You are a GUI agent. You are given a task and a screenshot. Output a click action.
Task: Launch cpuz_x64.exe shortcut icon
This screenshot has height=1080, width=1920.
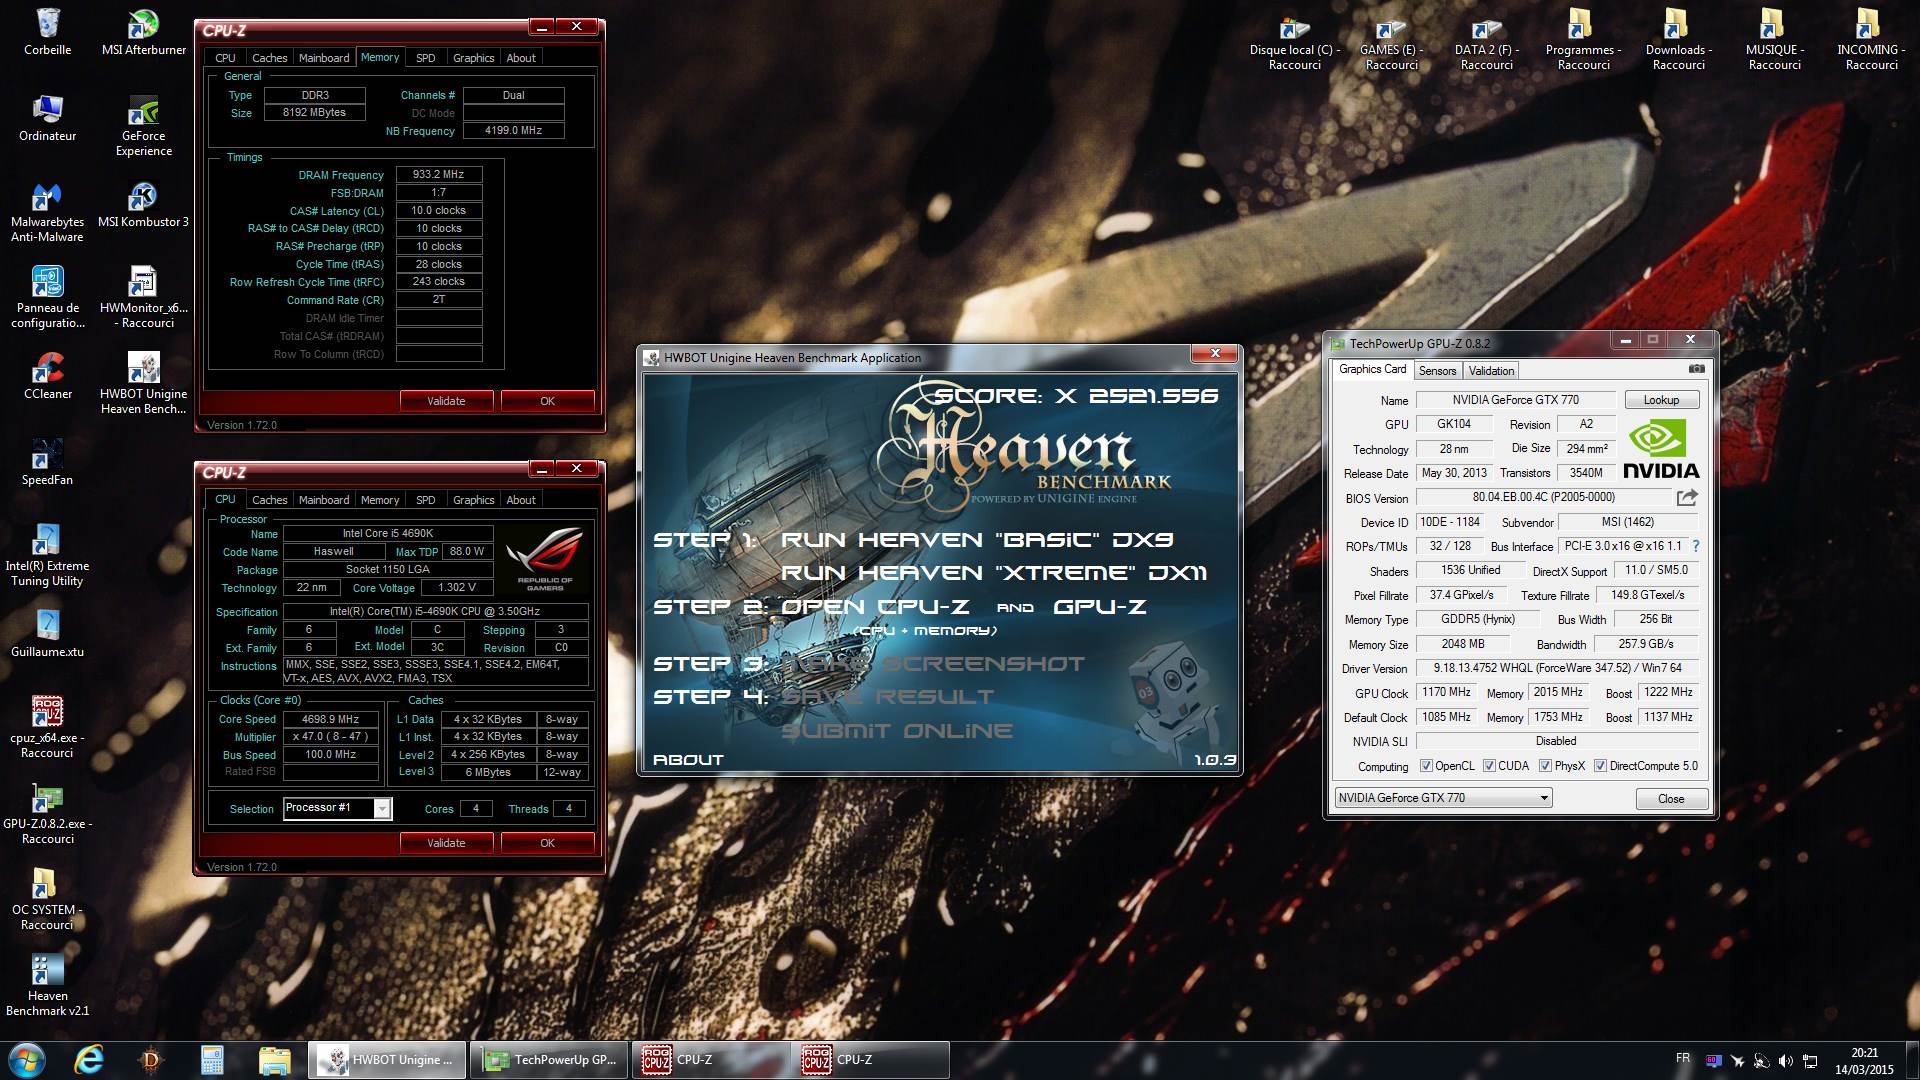click(47, 728)
